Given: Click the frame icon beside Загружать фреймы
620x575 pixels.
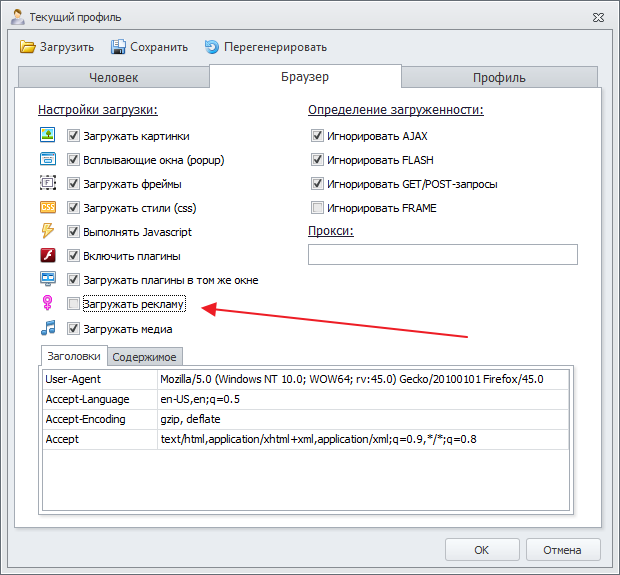Looking at the screenshot, I should (48, 183).
